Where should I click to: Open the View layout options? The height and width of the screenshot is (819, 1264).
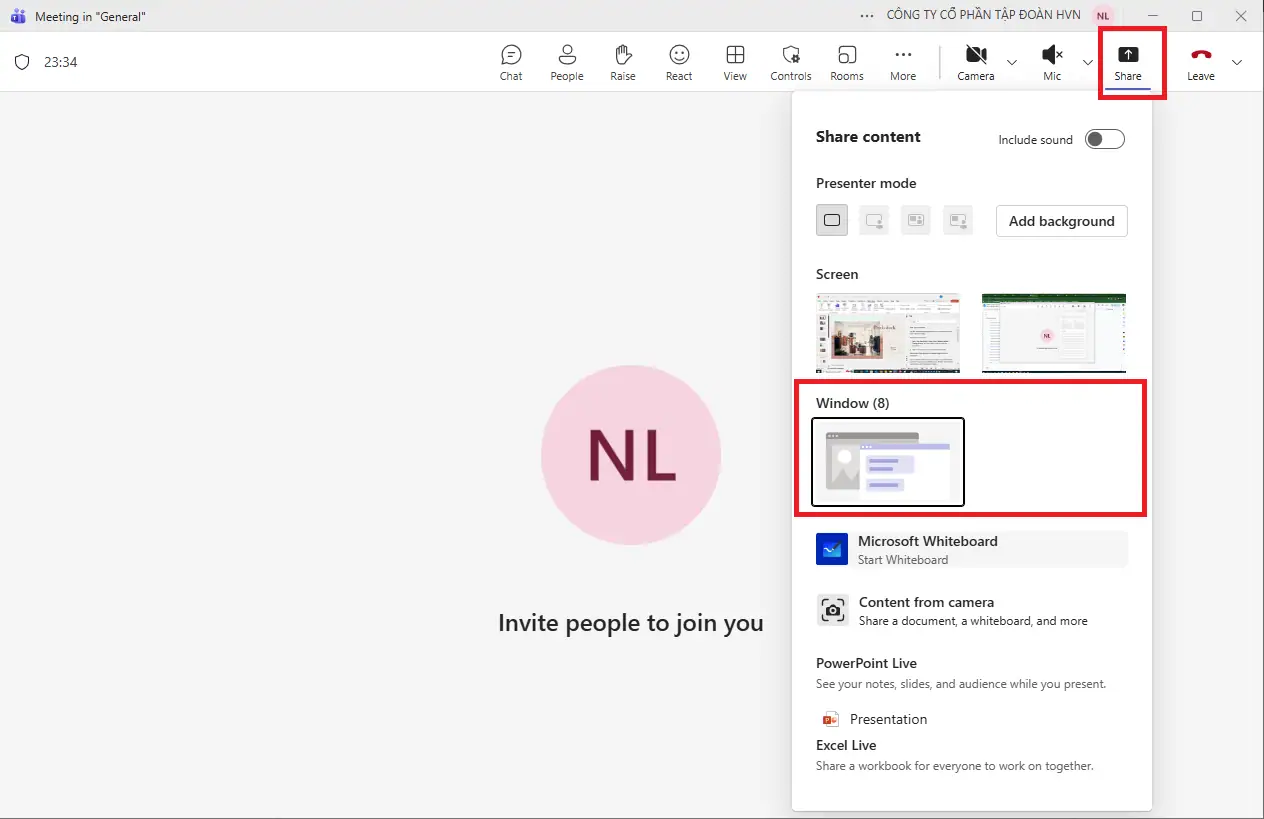(x=735, y=62)
